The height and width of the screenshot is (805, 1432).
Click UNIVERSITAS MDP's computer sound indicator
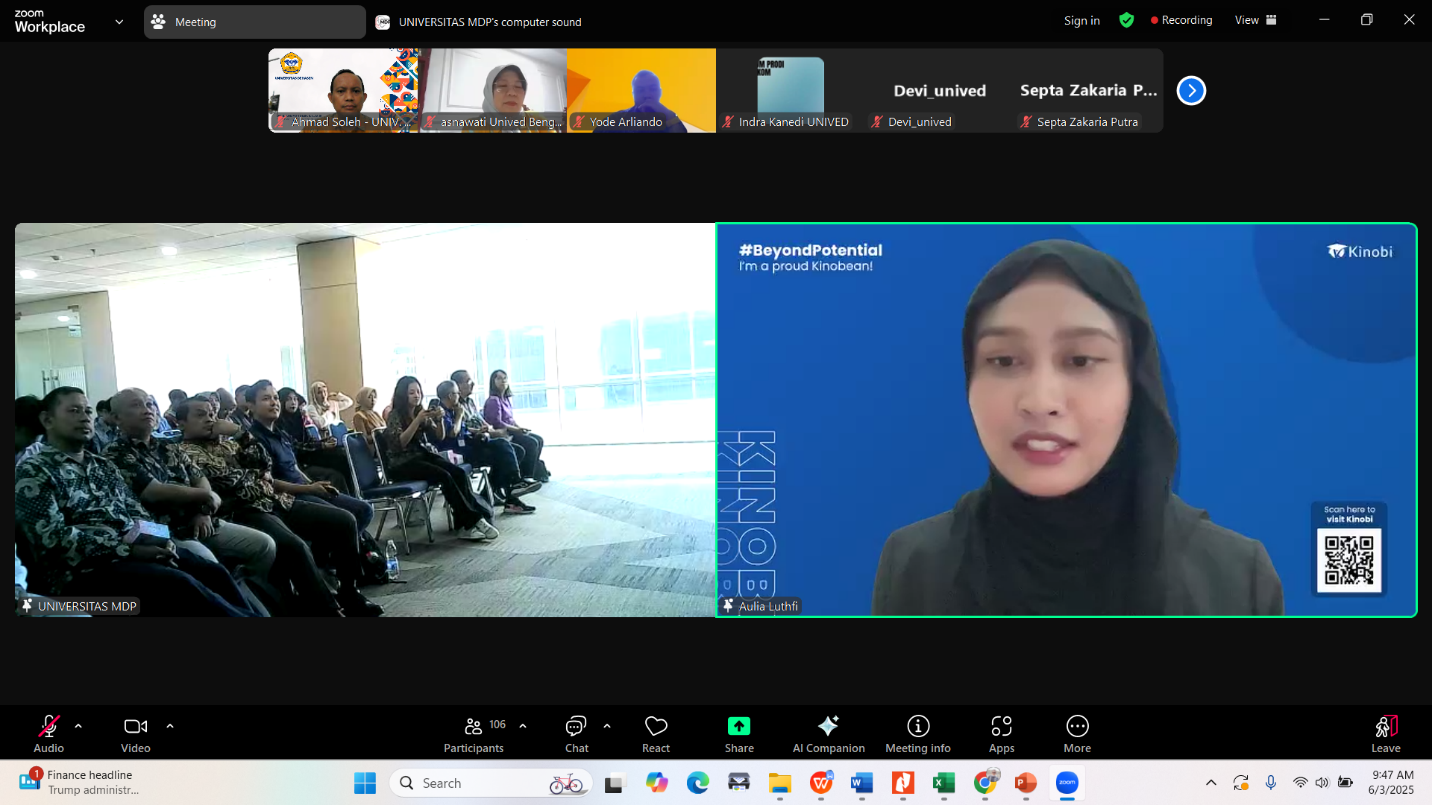point(478,22)
